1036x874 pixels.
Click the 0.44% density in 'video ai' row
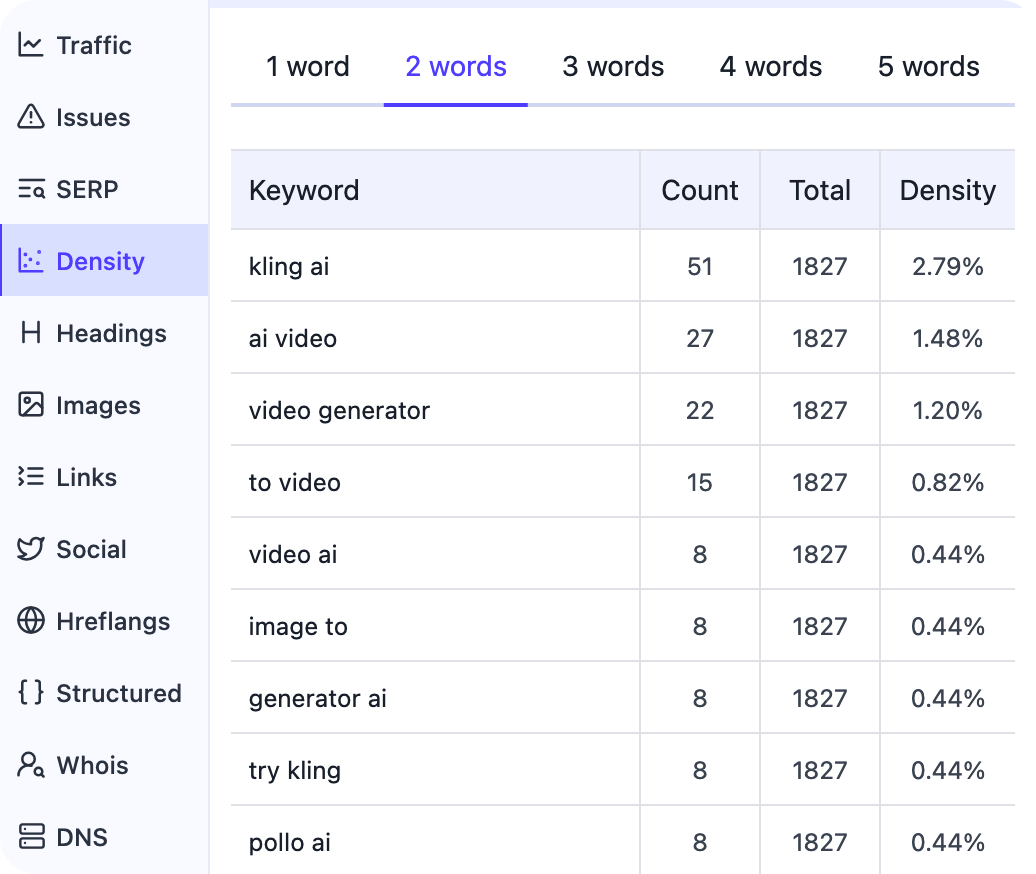click(x=947, y=555)
